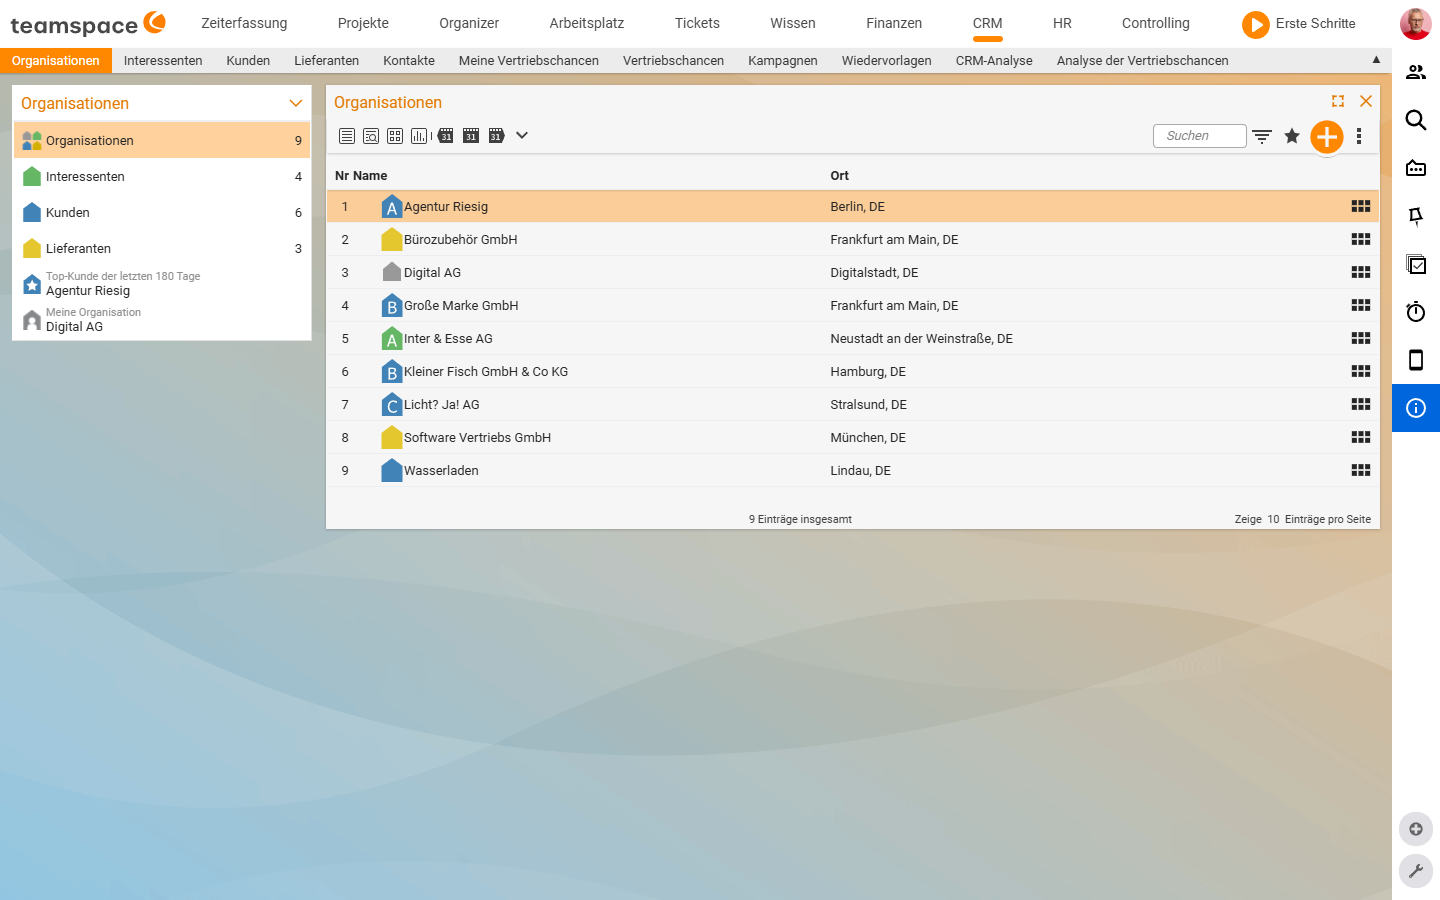Switch to the CRM-Analyse tab

(x=994, y=61)
